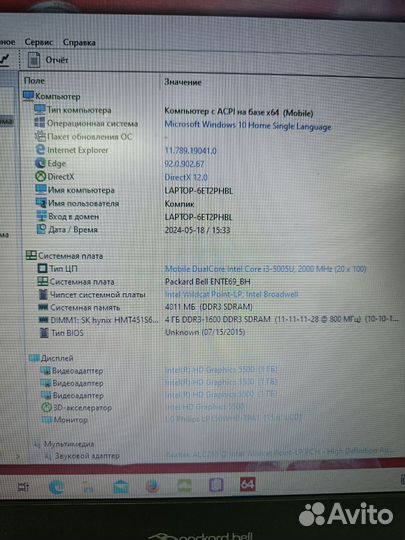Click the Значение column header

tap(183, 82)
